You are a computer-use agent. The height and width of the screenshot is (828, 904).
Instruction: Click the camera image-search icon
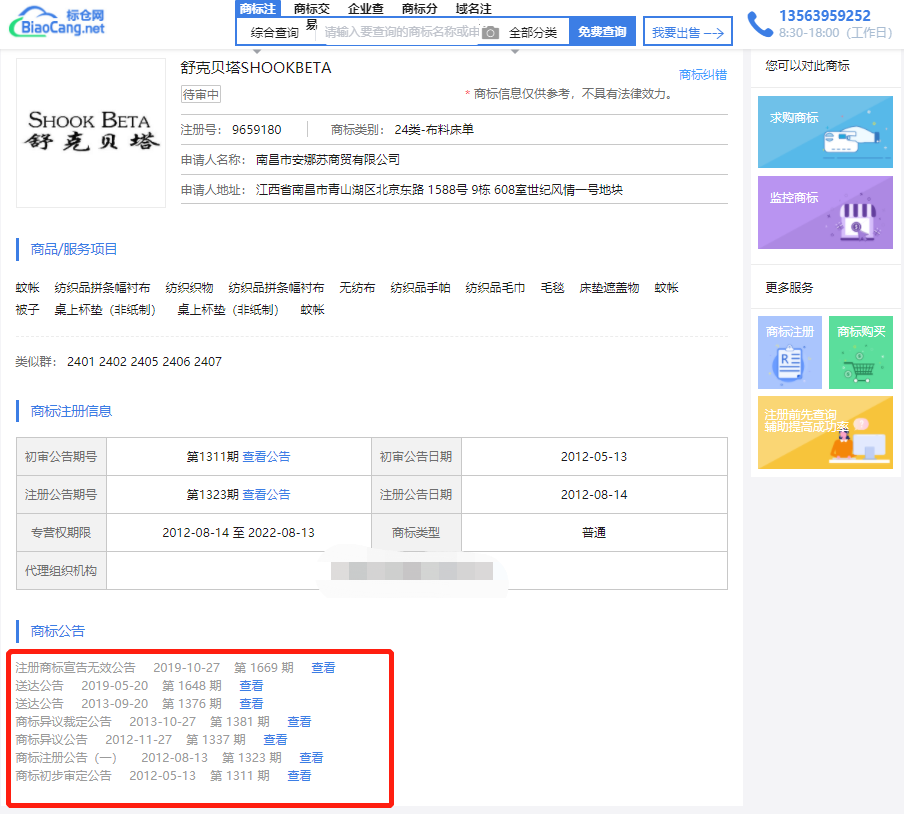coord(490,33)
